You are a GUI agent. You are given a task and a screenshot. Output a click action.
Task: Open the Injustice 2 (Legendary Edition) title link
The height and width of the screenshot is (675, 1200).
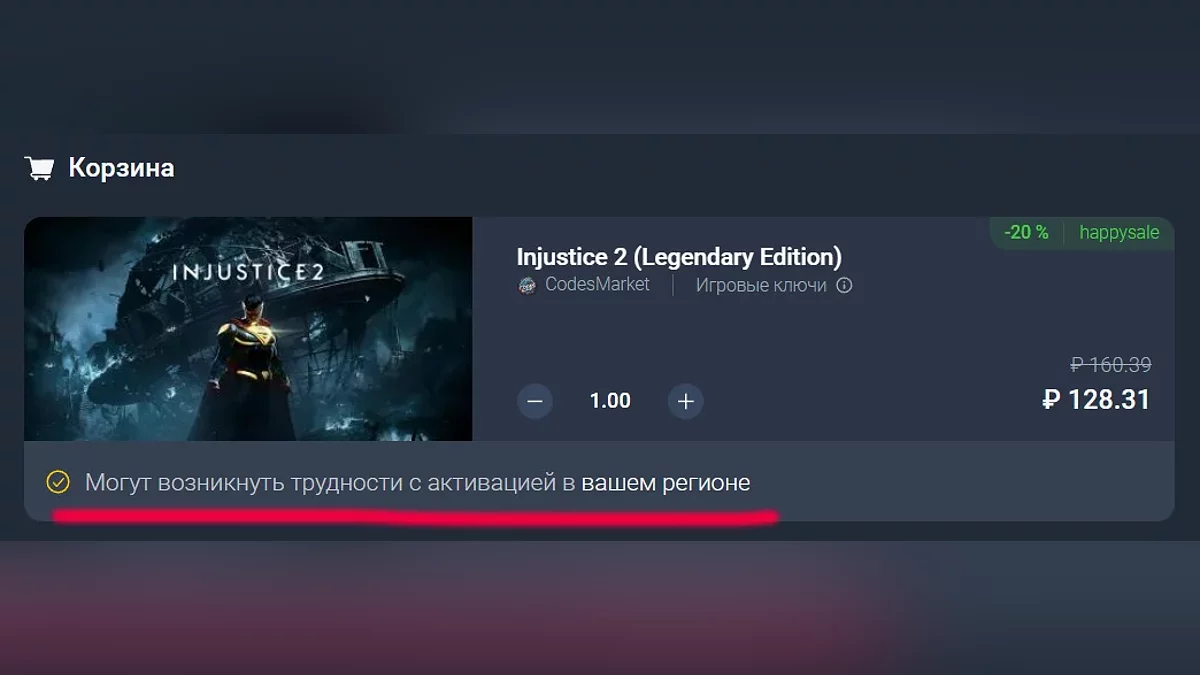(x=679, y=257)
